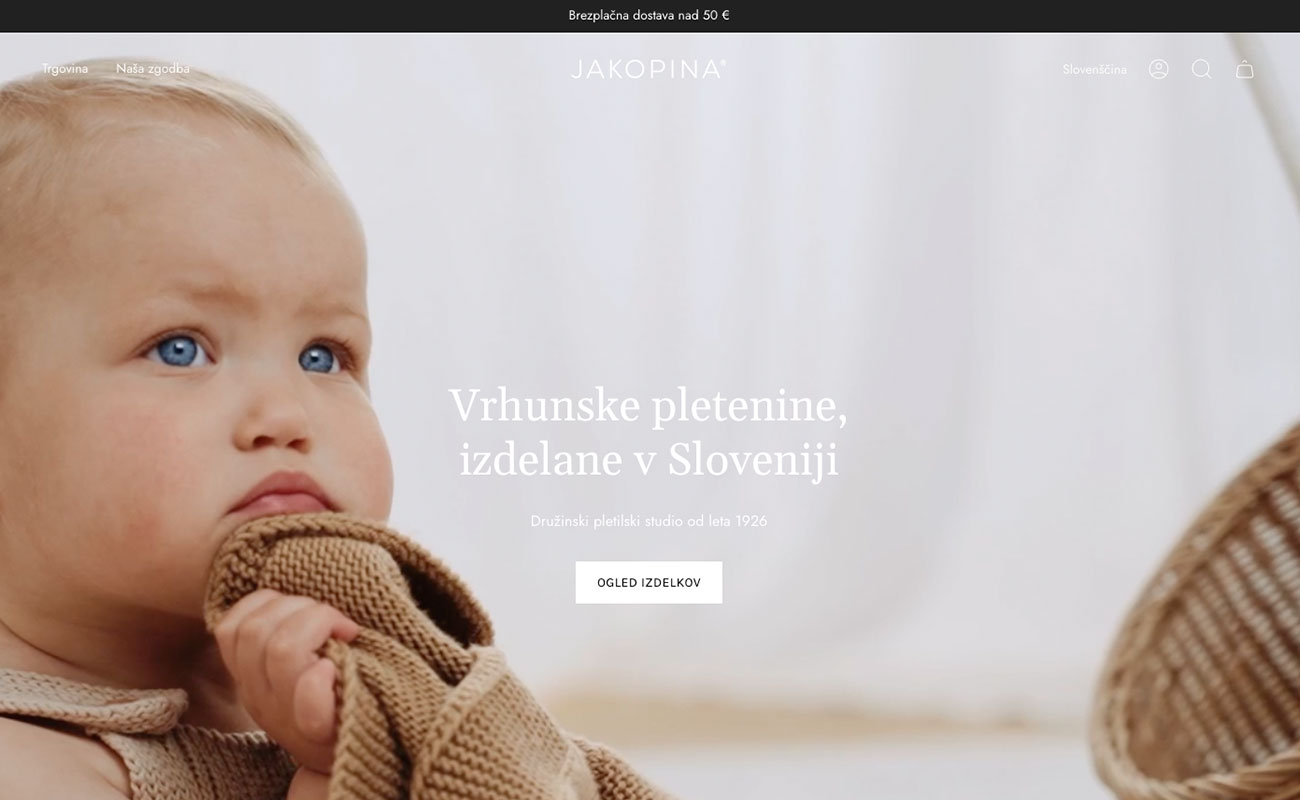Viewport: 1300px width, 800px height.
Task: Open the shopping cart icon
Action: coord(1245,69)
